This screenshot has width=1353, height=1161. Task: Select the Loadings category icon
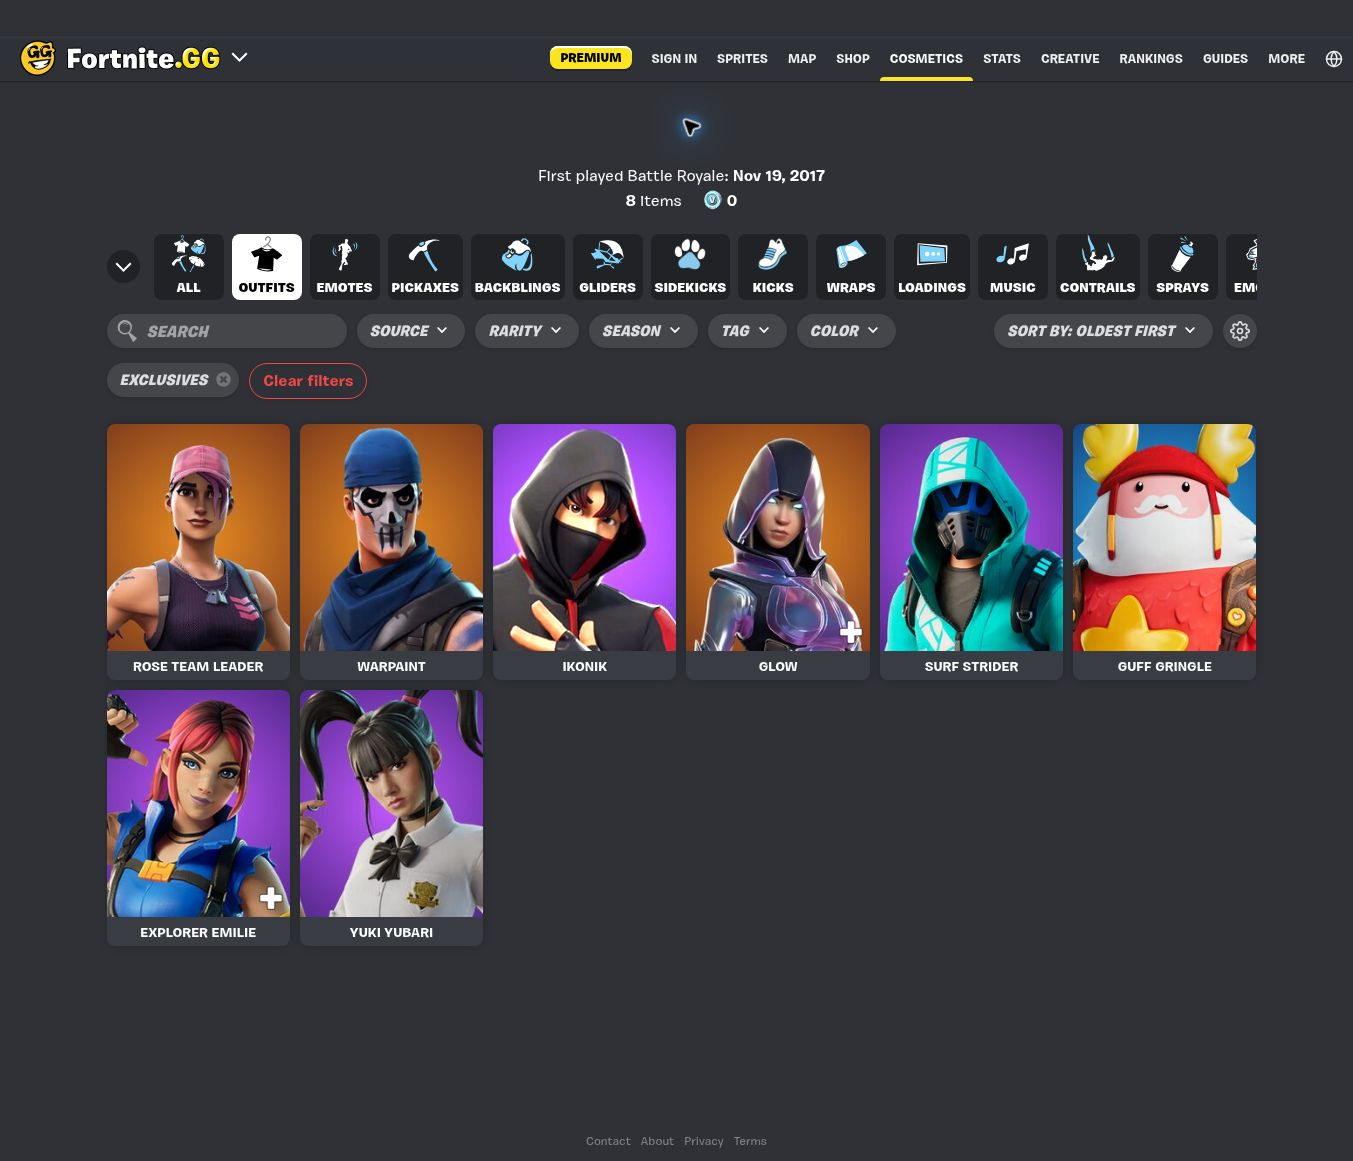(x=932, y=266)
